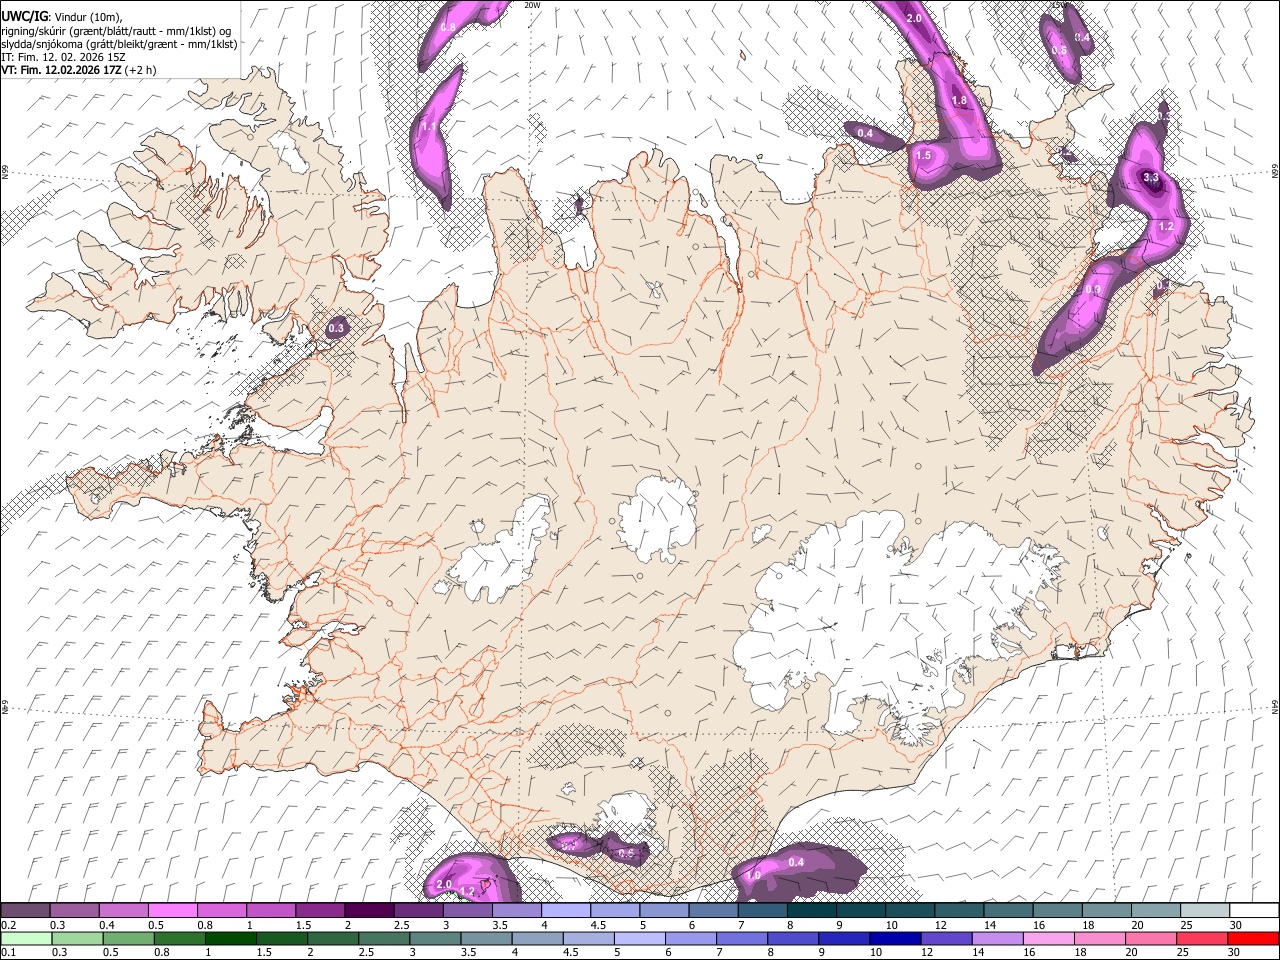Screen dimensions: 1280x960
Task: Click the pale green 0.1–0.3 swatch in lower legend
Action: pos(26,938)
